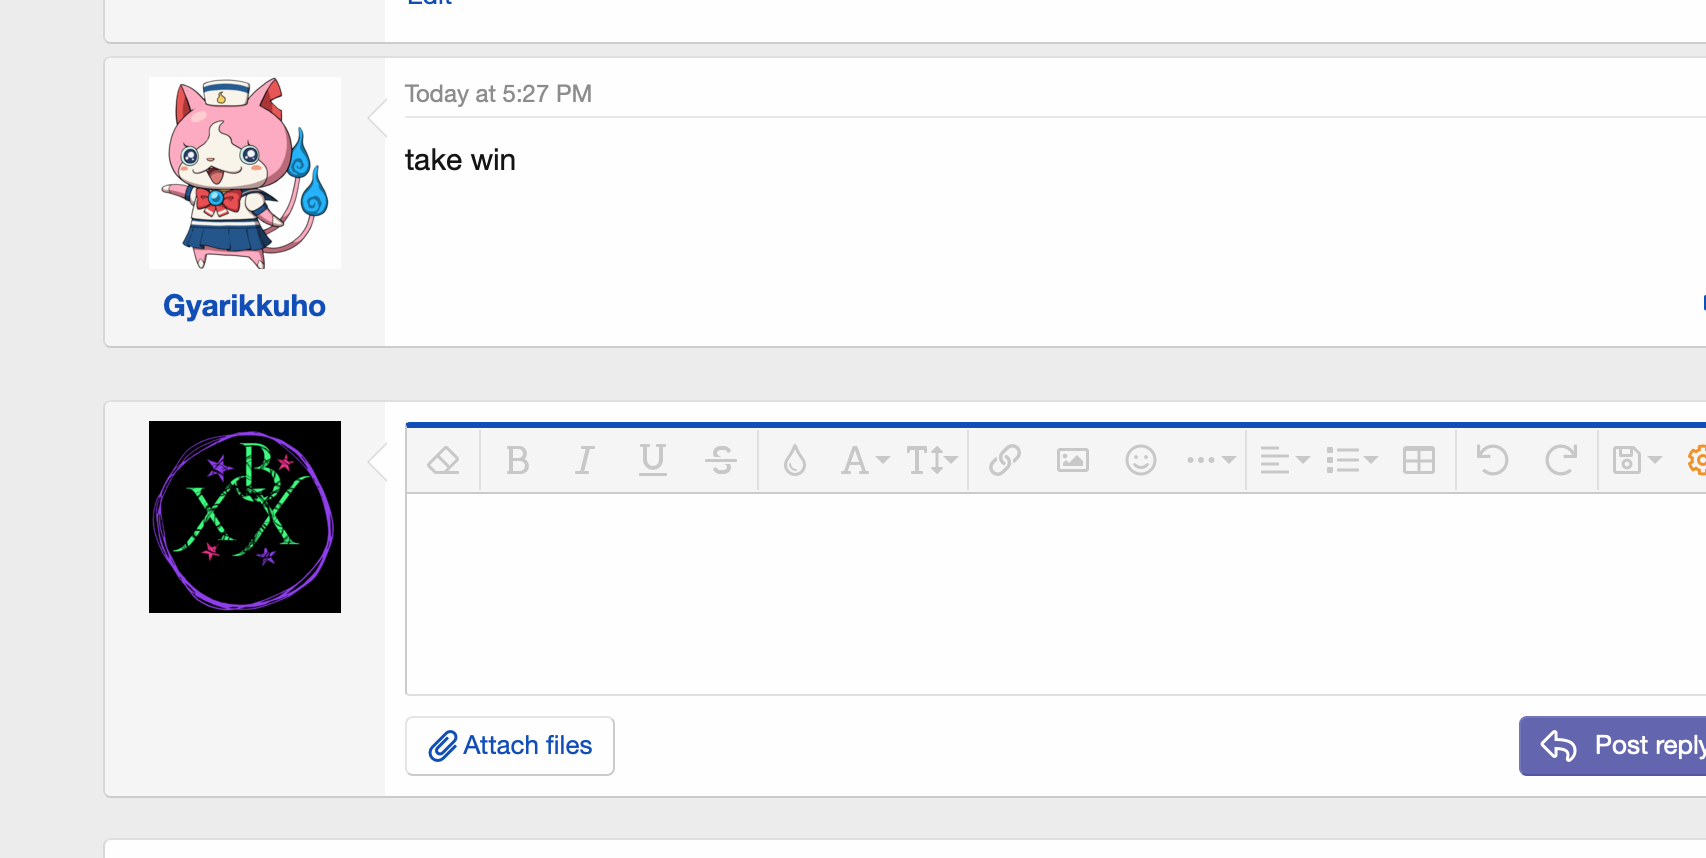Image resolution: width=1706 pixels, height=858 pixels.
Task: Open the font size dropdown
Action: (x=931, y=461)
